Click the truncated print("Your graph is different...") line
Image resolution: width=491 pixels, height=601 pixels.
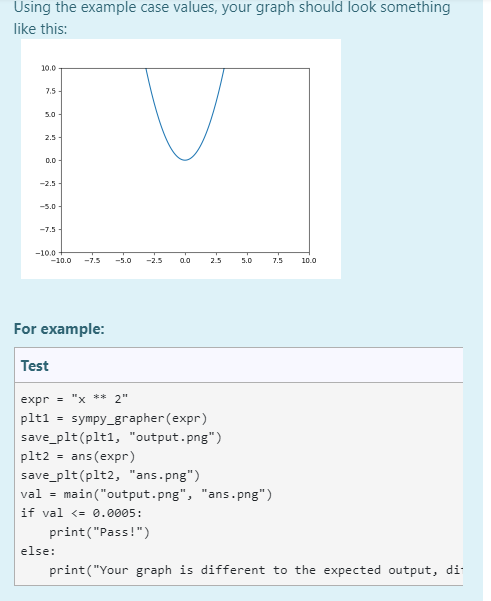click(256, 570)
